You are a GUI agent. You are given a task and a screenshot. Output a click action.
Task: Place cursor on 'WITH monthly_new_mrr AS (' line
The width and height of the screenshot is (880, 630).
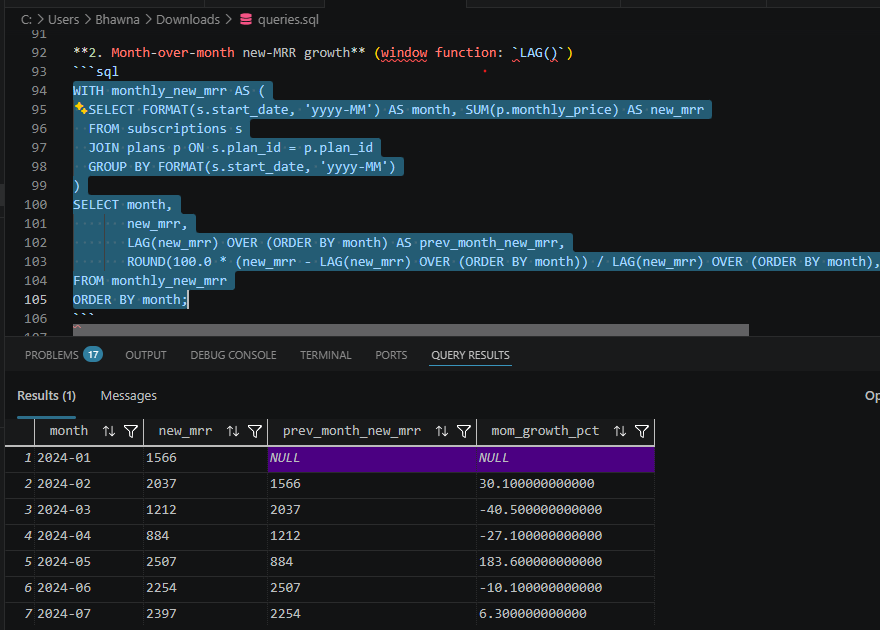[x=168, y=91]
